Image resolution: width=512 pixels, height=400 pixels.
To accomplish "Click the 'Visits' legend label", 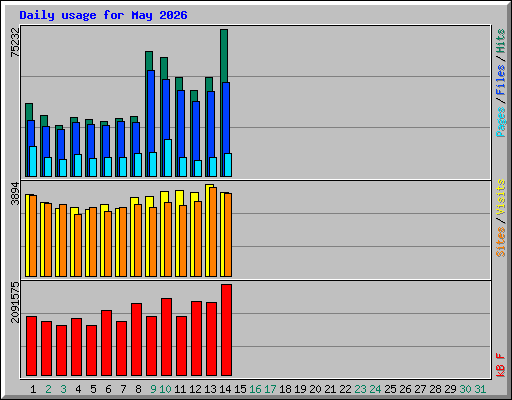I will point(501,197).
